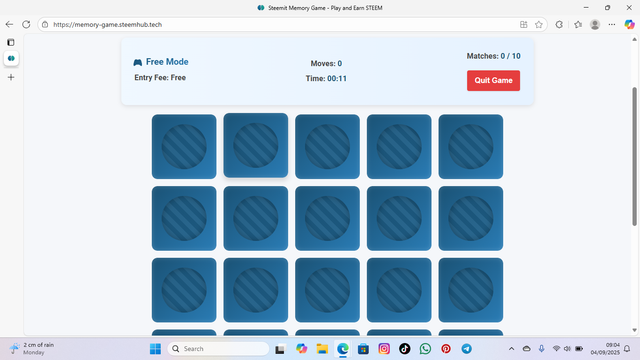Open the notifications bell icon

[627, 349]
